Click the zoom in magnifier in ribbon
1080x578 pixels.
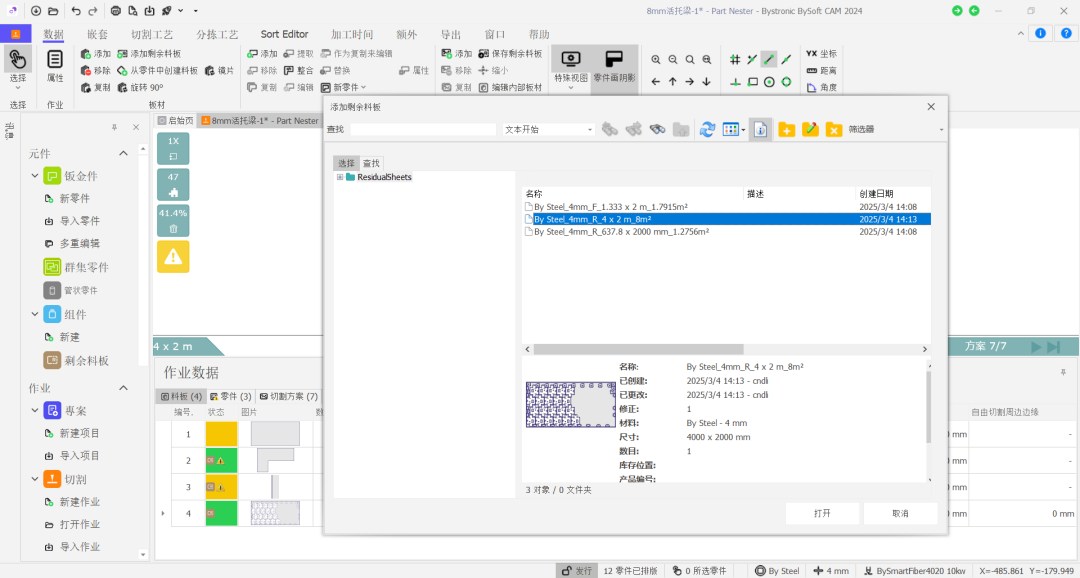(656, 59)
